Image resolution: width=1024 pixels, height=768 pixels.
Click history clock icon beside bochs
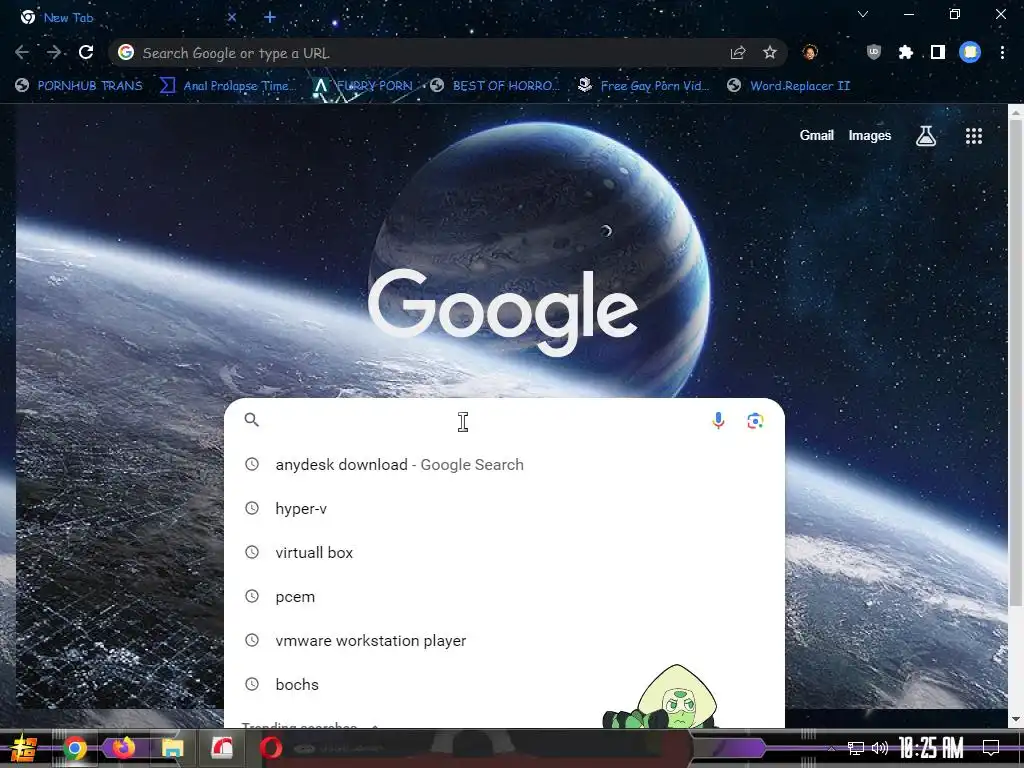251,684
